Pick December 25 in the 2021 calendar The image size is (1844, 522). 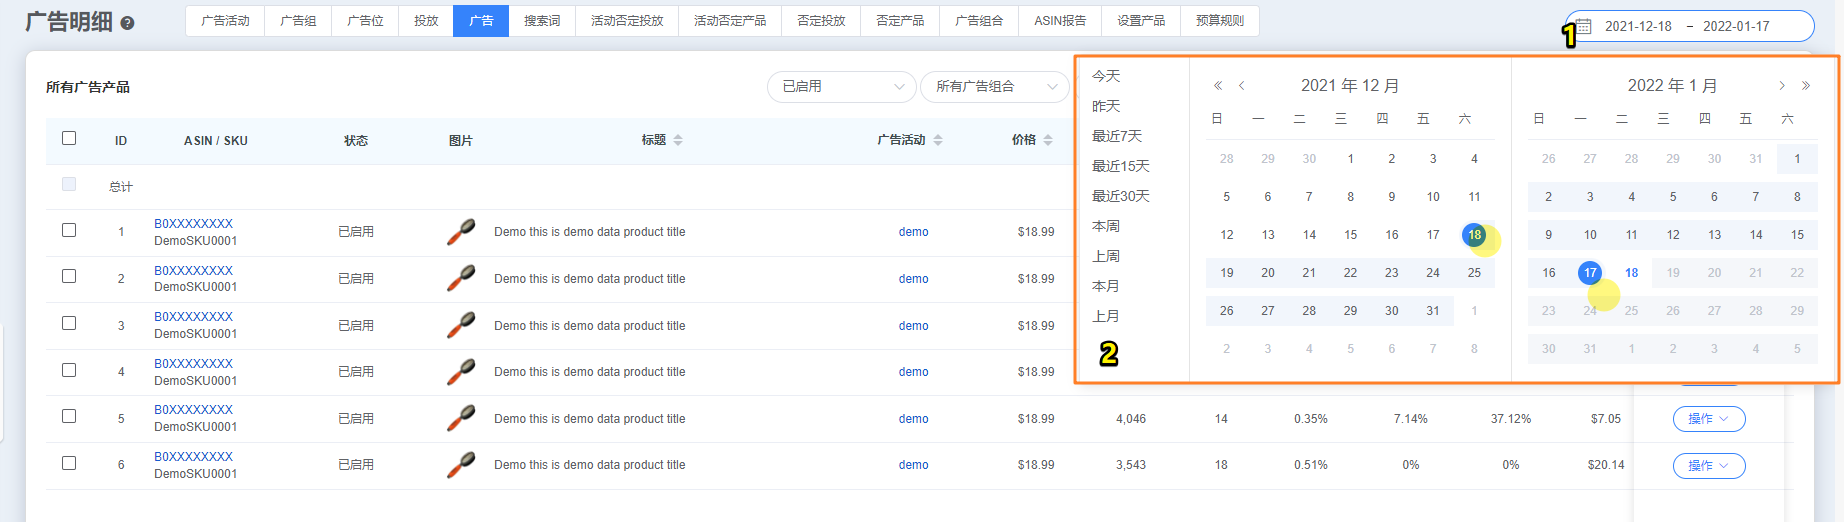pos(1474,273)
